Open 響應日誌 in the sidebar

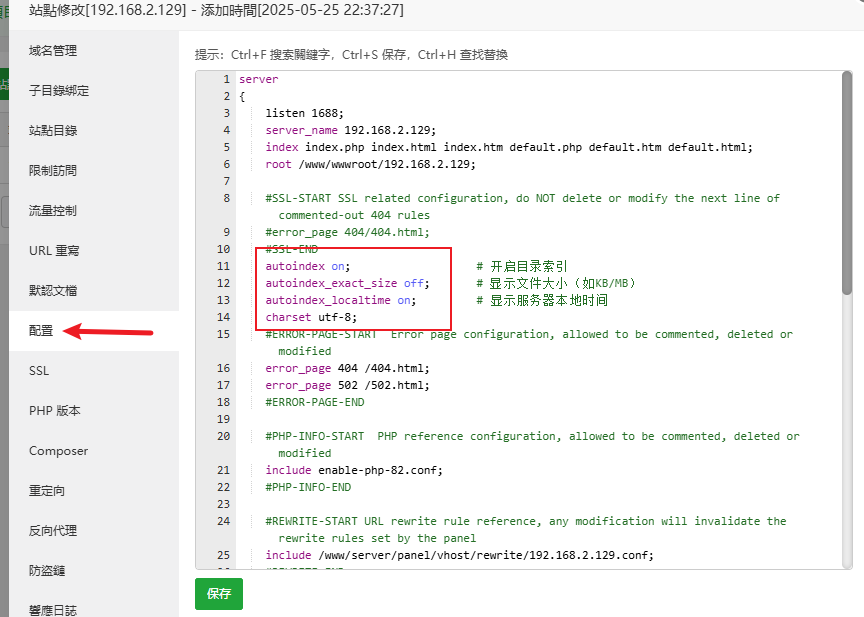click(x=53, y=609)
